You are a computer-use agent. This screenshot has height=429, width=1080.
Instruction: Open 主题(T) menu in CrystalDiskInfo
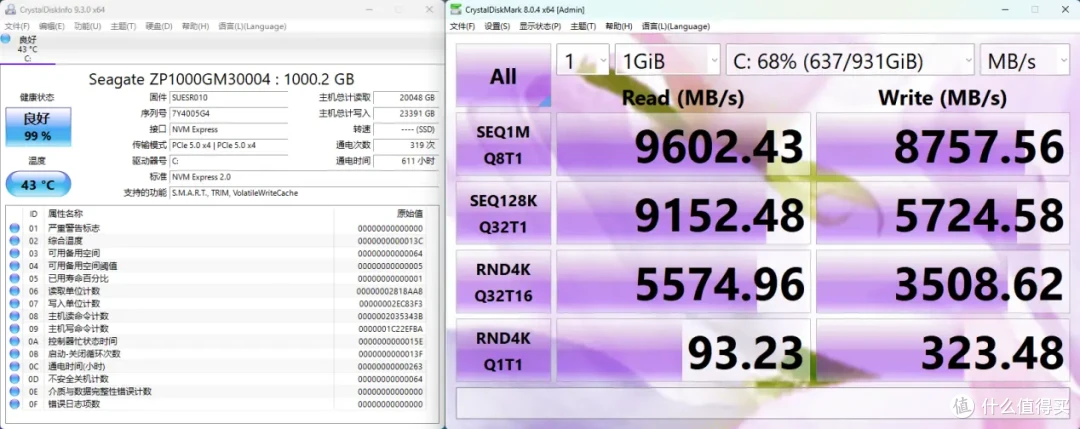pyautogui.click(x=123, y=26)
